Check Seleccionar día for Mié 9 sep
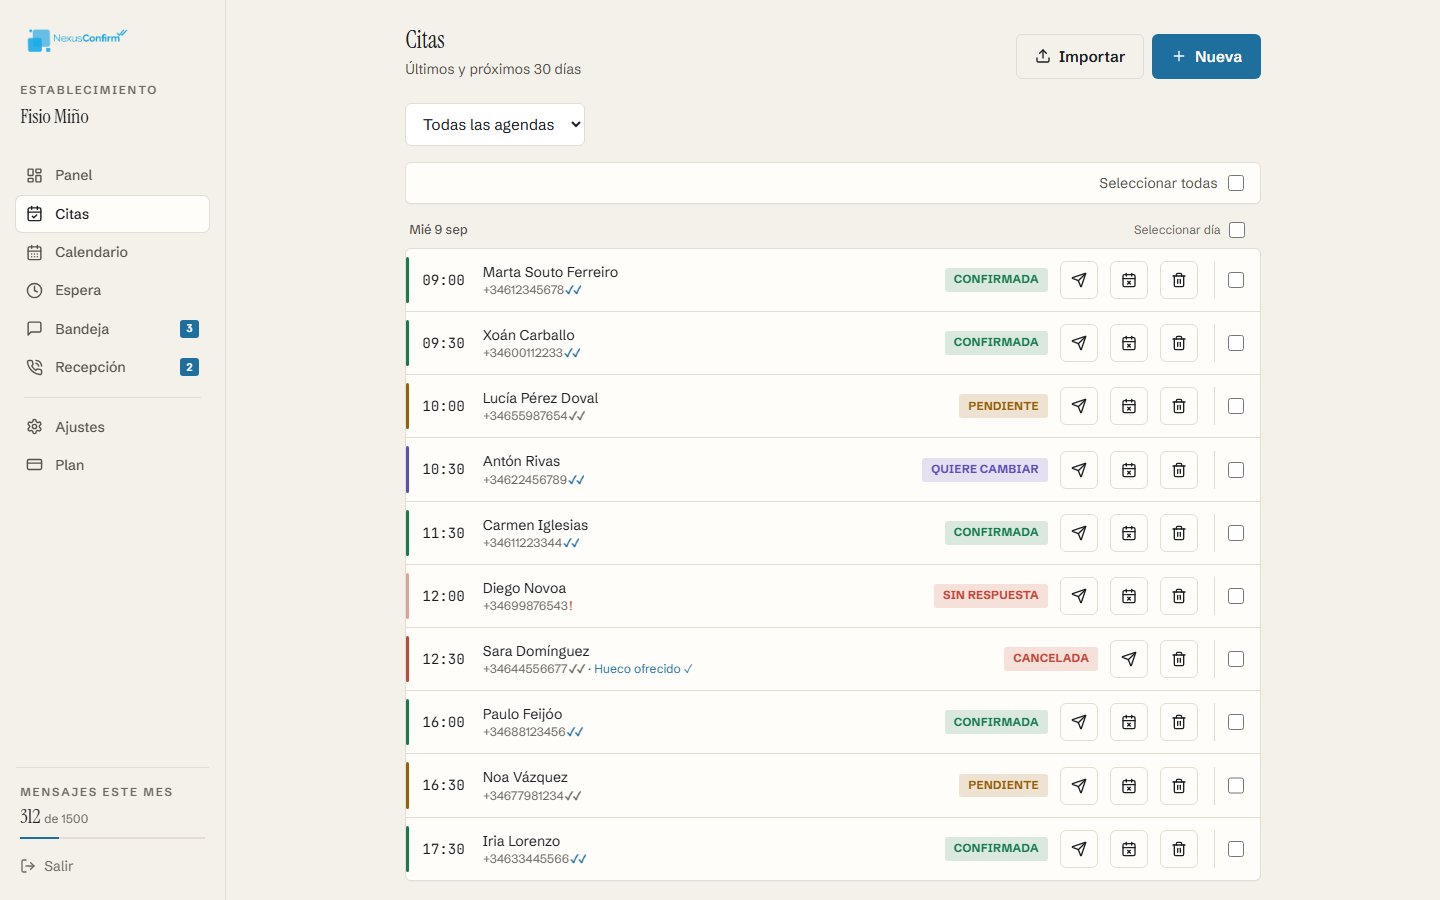This screenshot has width=1440, height=900. click(1237, 230)
